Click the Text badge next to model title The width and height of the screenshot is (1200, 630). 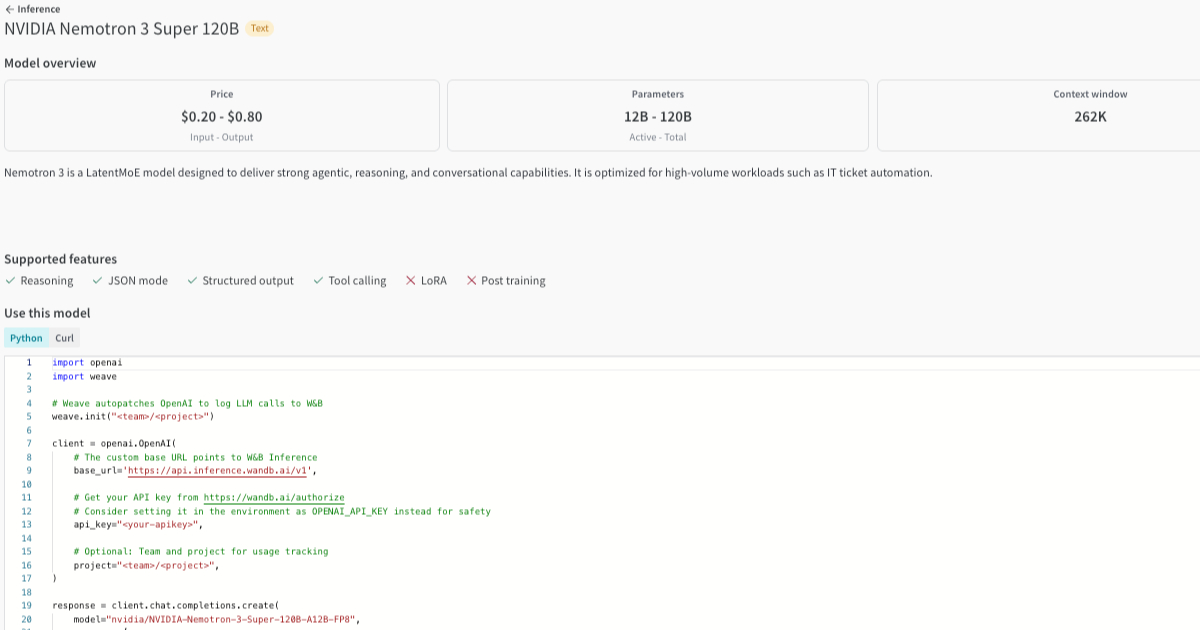[260, 28]
